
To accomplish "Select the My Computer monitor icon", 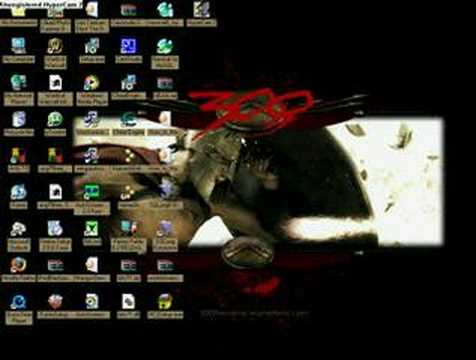I will 18,46.
